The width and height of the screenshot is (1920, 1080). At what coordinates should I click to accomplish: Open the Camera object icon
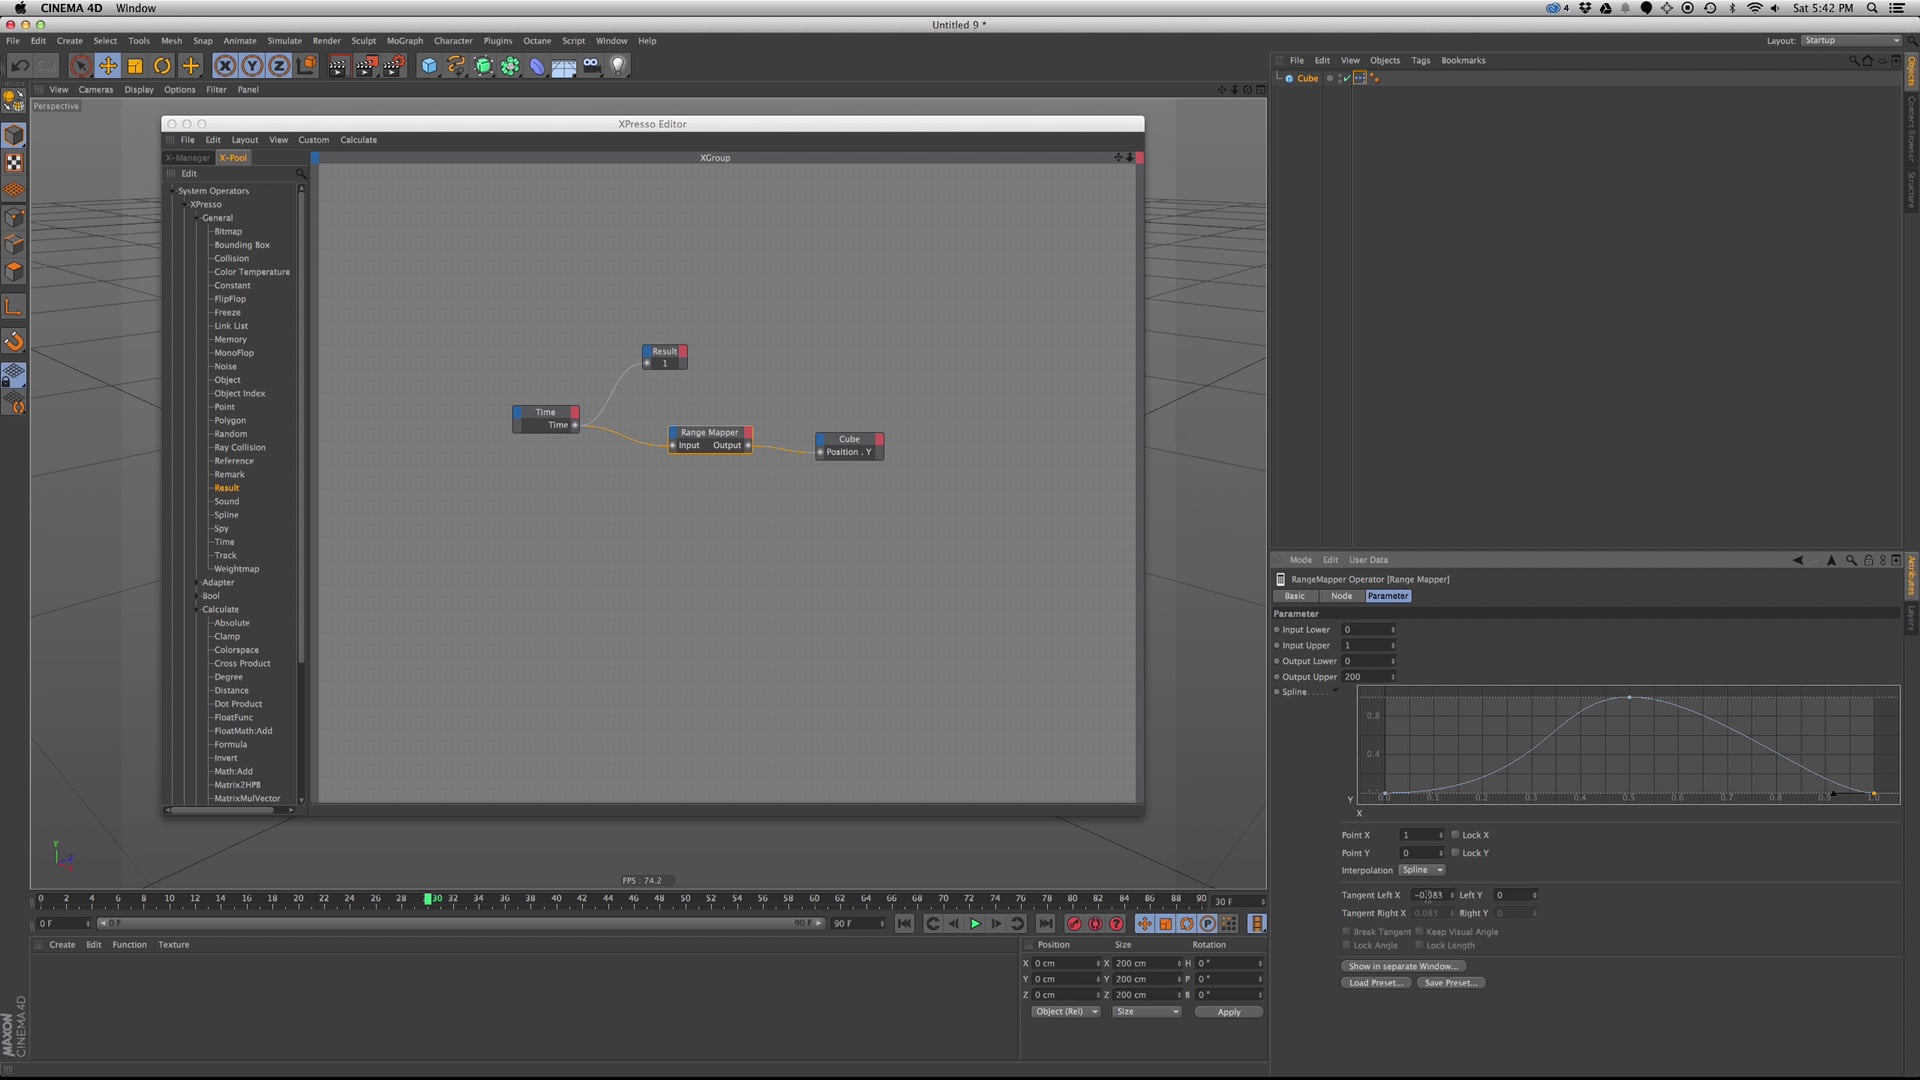(x=591, y=66)
